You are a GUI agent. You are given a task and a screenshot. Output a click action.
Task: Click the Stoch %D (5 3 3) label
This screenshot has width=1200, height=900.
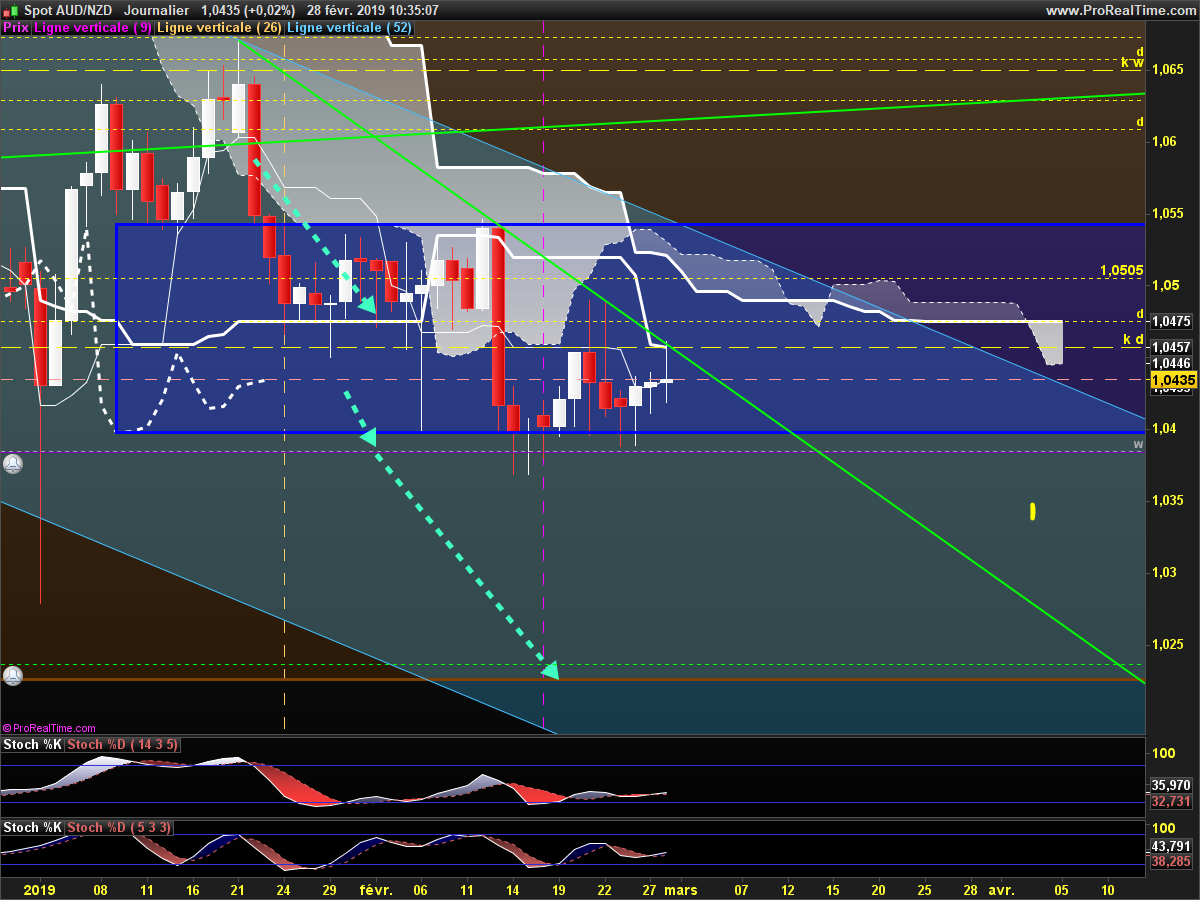tap(119, 827)
